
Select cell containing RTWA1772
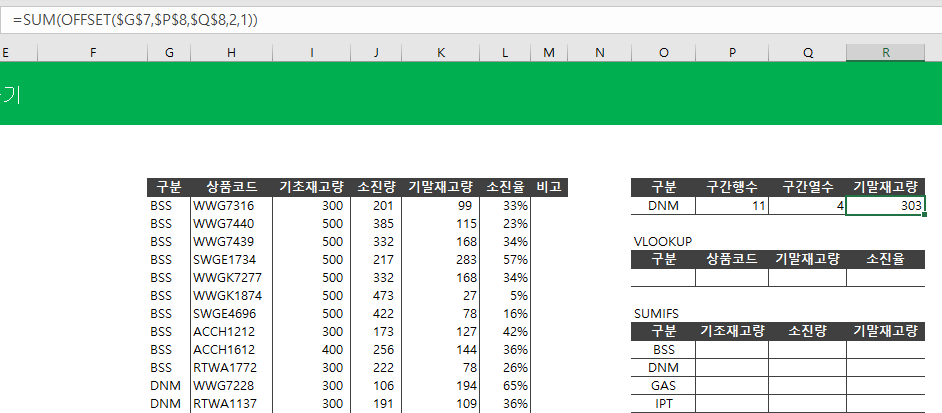click(232, 367)
